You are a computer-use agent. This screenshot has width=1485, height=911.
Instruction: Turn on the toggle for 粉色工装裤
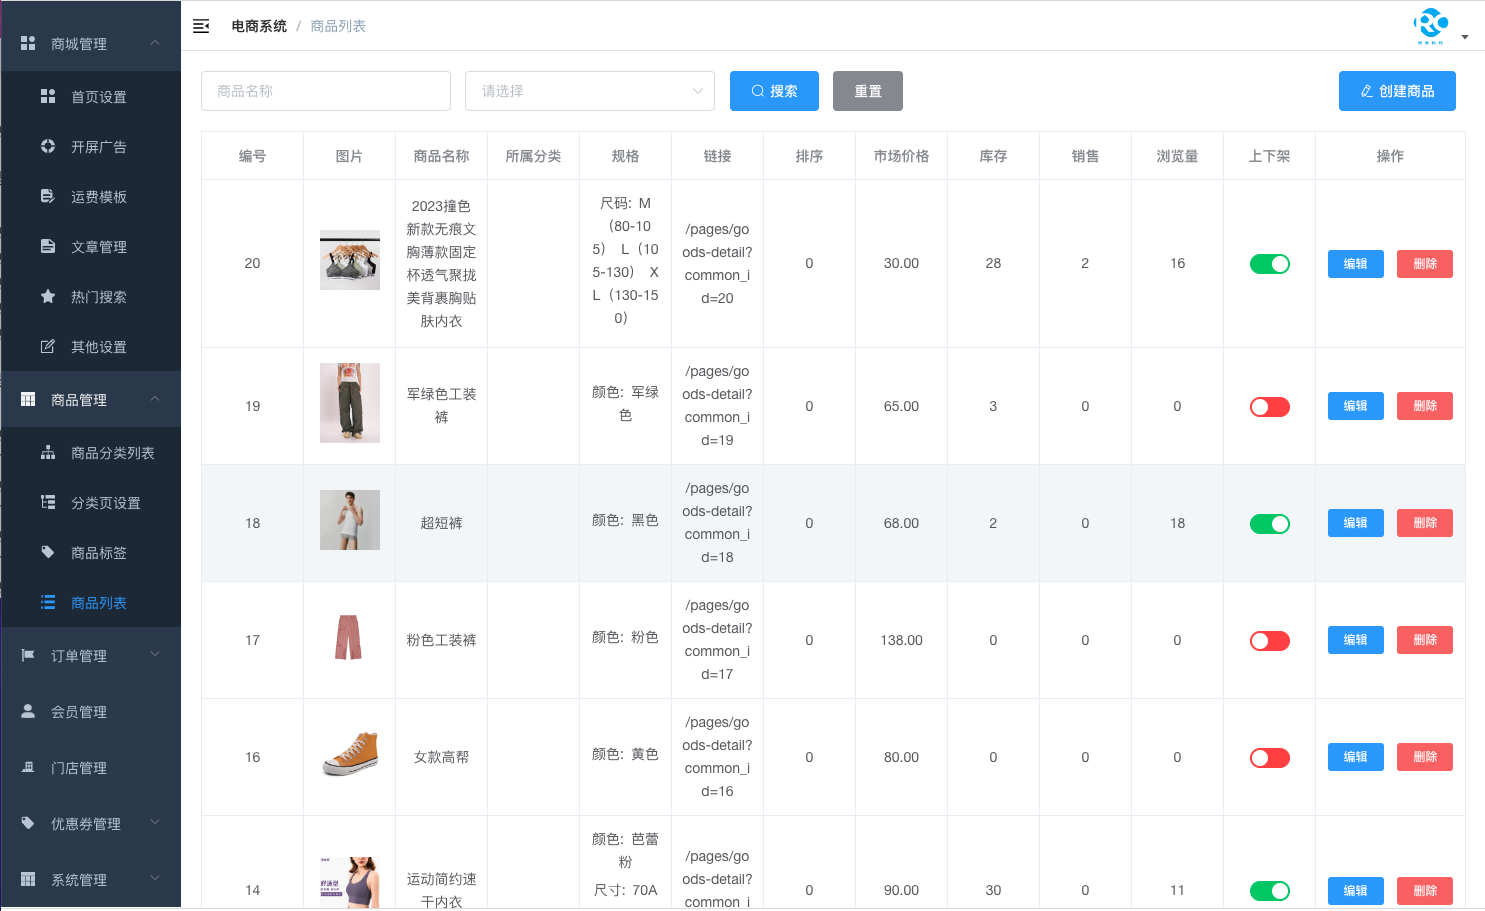coord(1269,640)
